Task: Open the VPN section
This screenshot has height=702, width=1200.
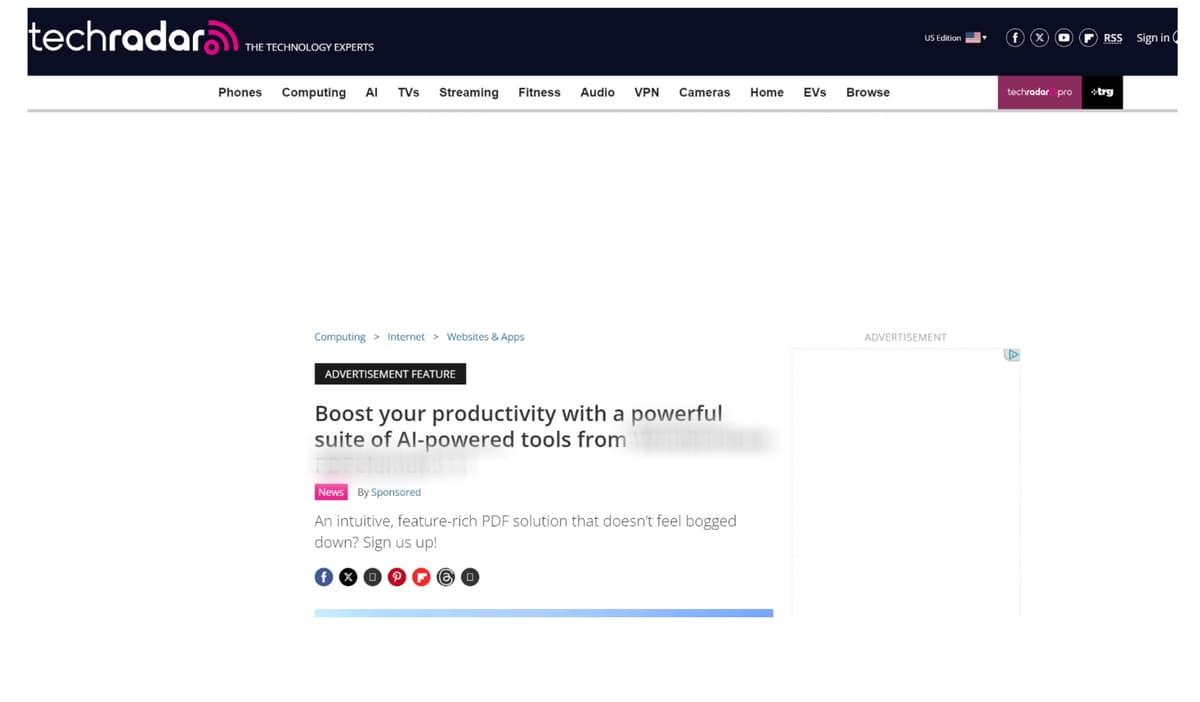Action: point(646,92)
